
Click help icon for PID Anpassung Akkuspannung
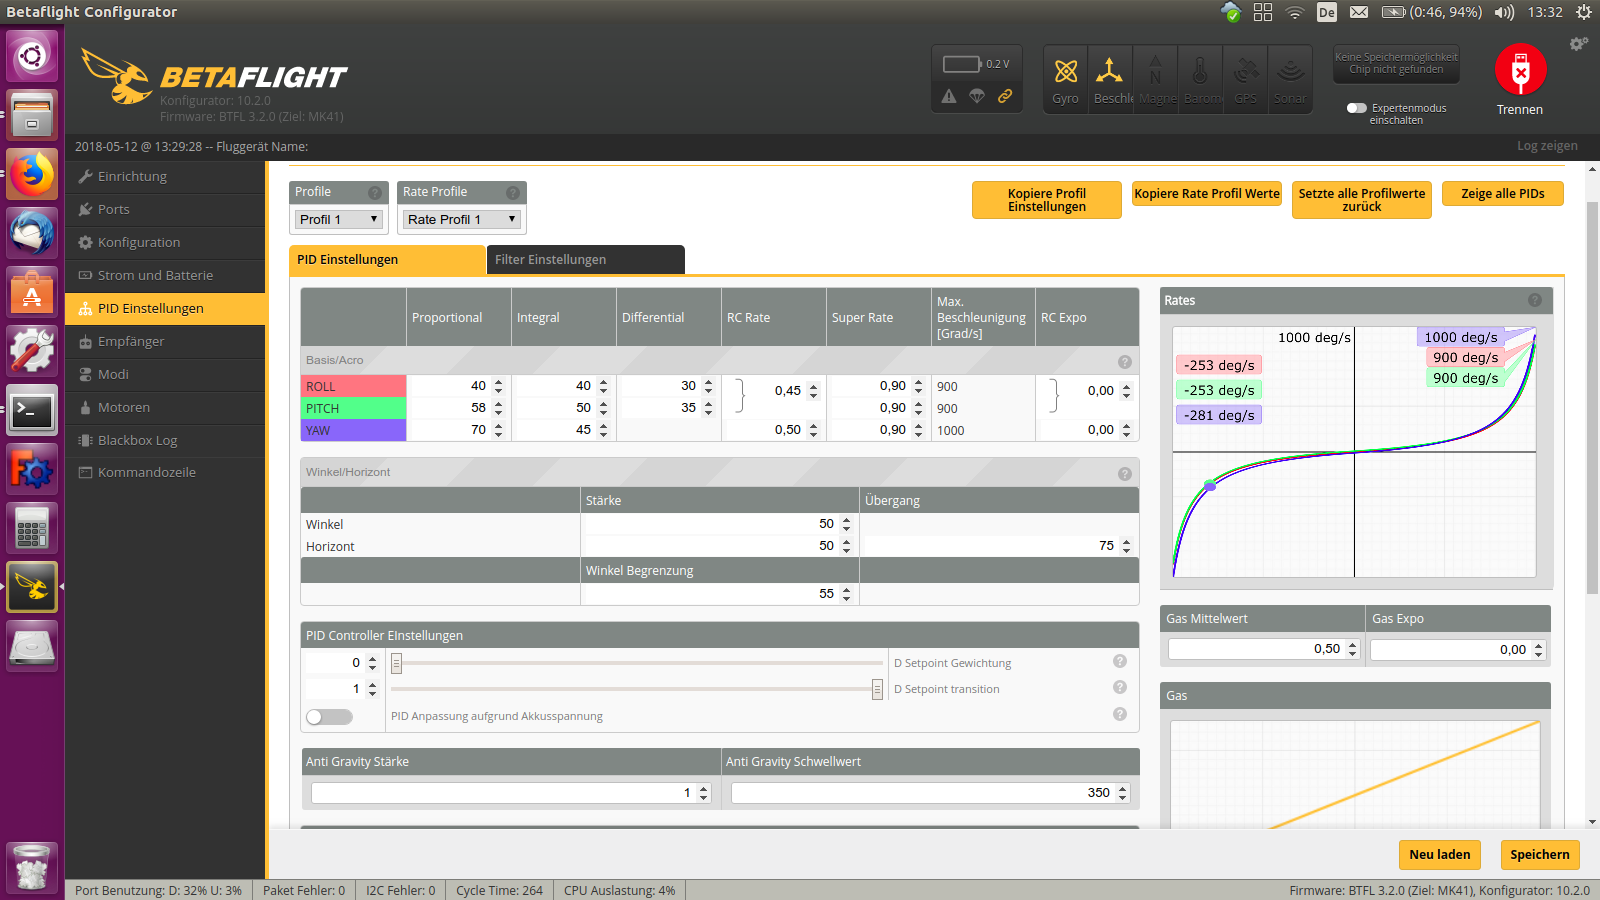pyautogui.click(x=1120, y=714)
